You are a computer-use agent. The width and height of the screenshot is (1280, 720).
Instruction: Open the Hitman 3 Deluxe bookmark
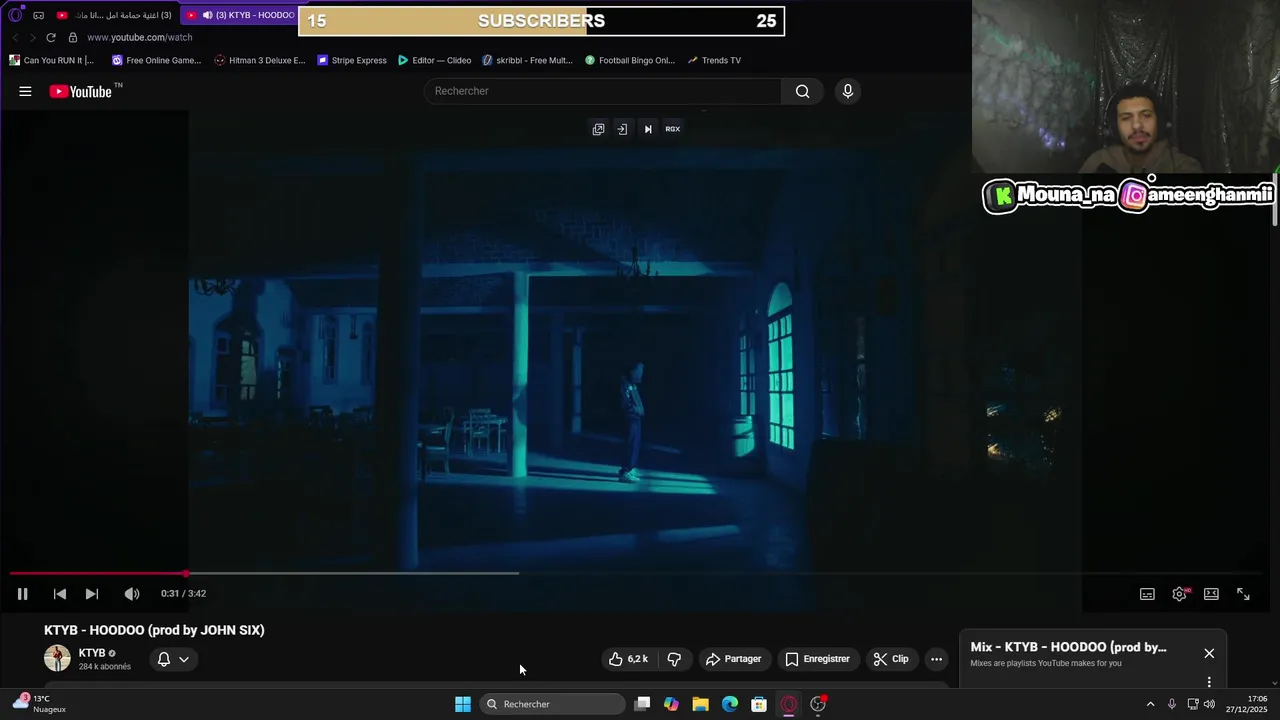(259, 60)
